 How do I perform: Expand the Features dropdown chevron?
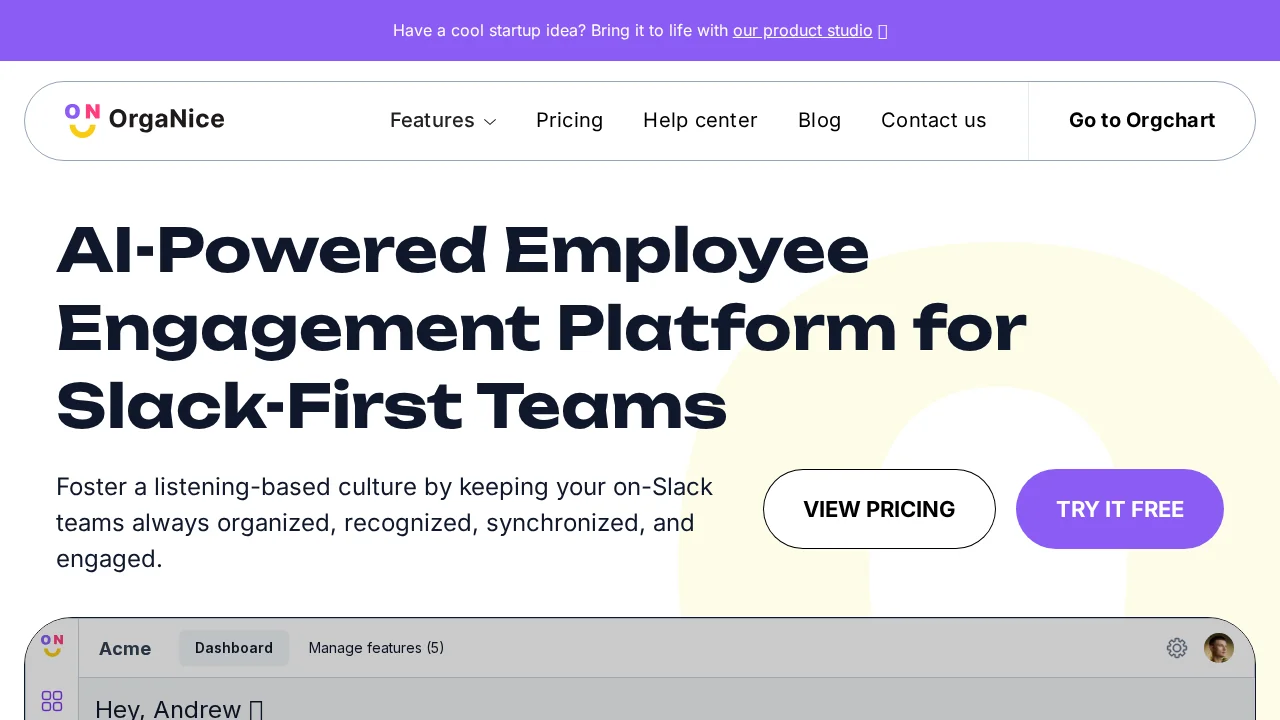coord(490,122)
